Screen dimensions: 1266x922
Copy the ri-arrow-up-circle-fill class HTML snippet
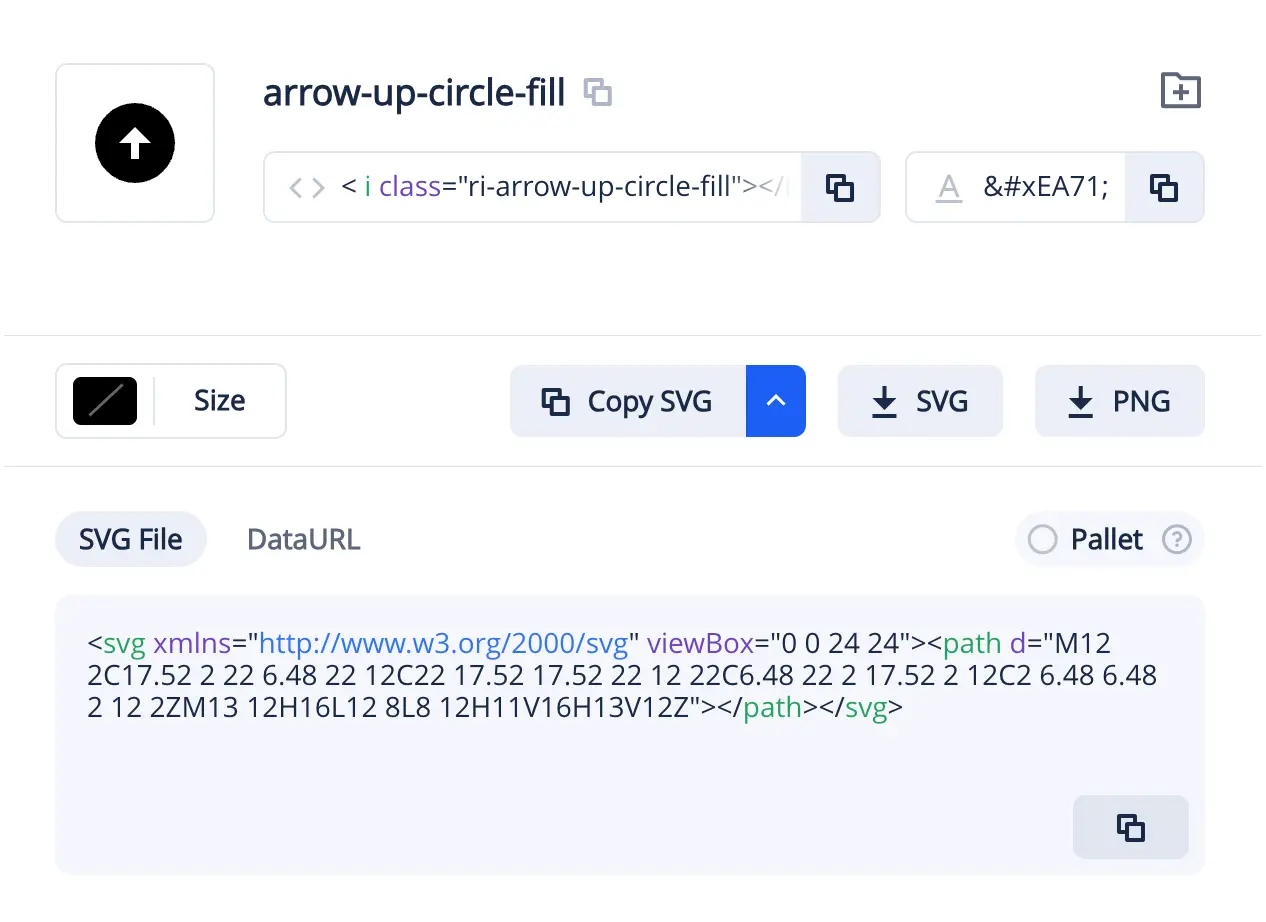click(x=839, y=187)
